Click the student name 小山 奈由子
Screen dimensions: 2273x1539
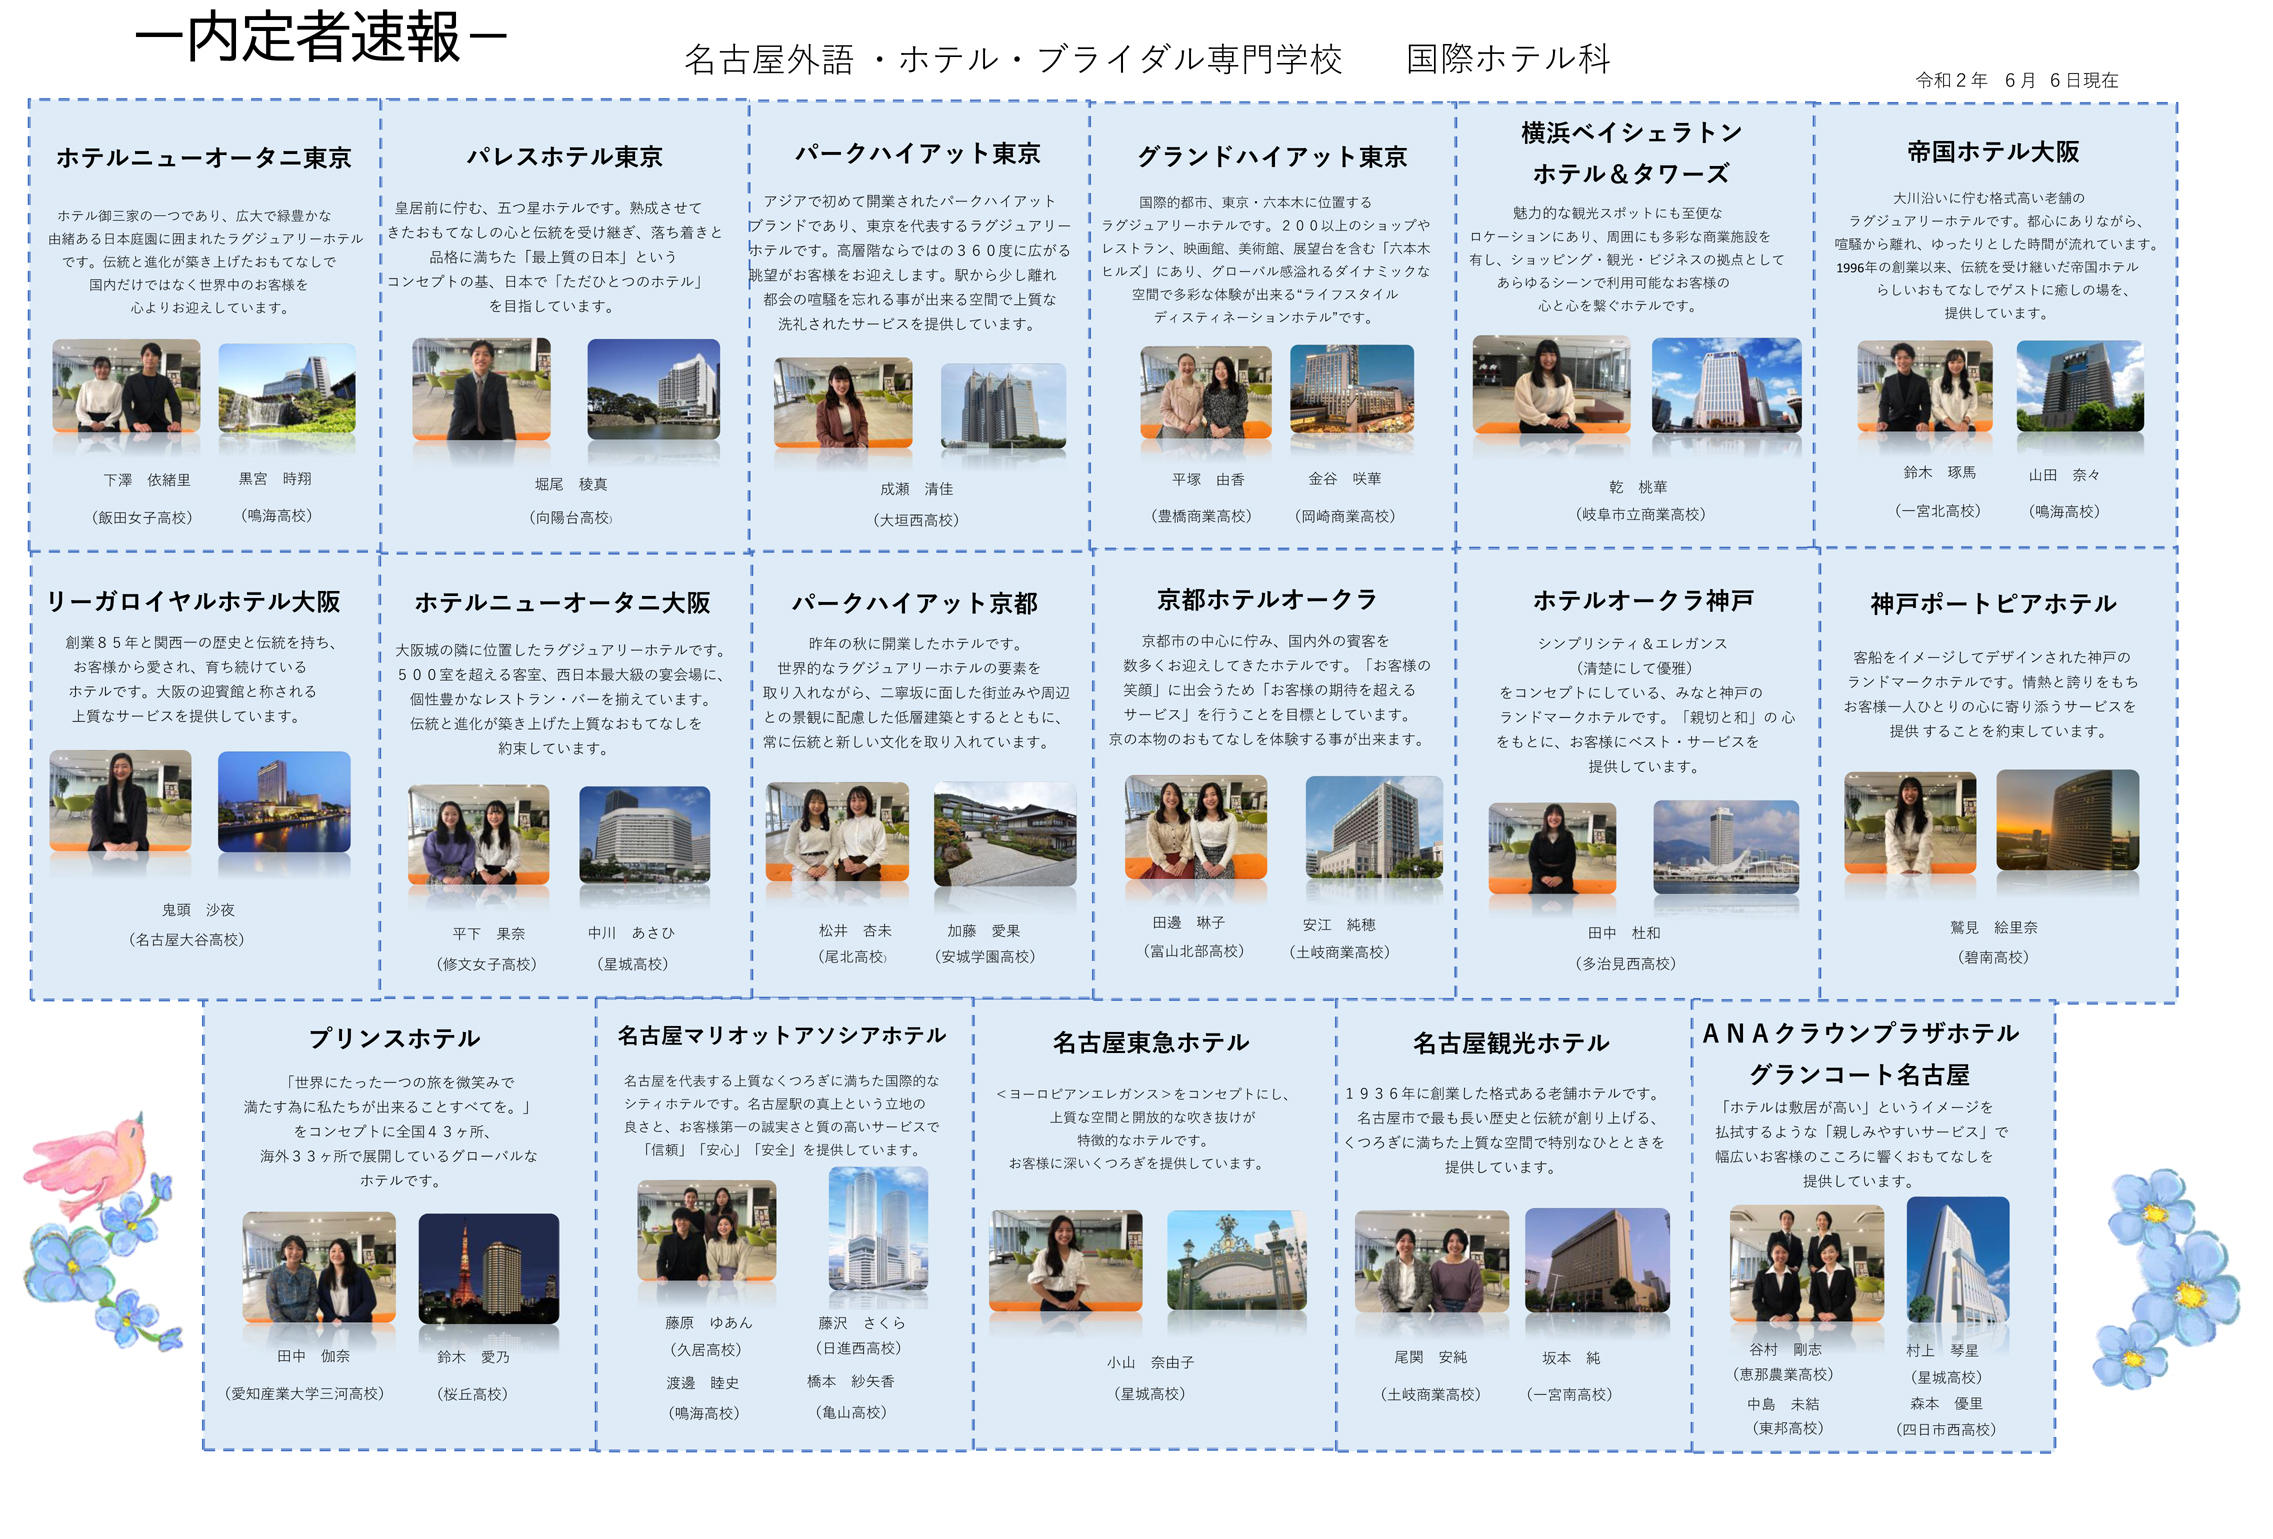(x=1150, y=1364)
